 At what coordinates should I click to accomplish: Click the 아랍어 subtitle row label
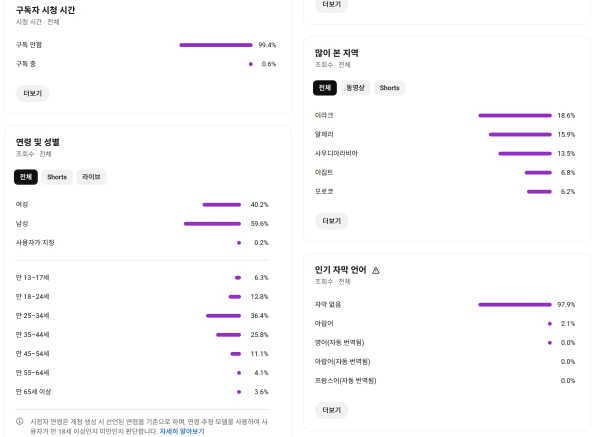324,323
